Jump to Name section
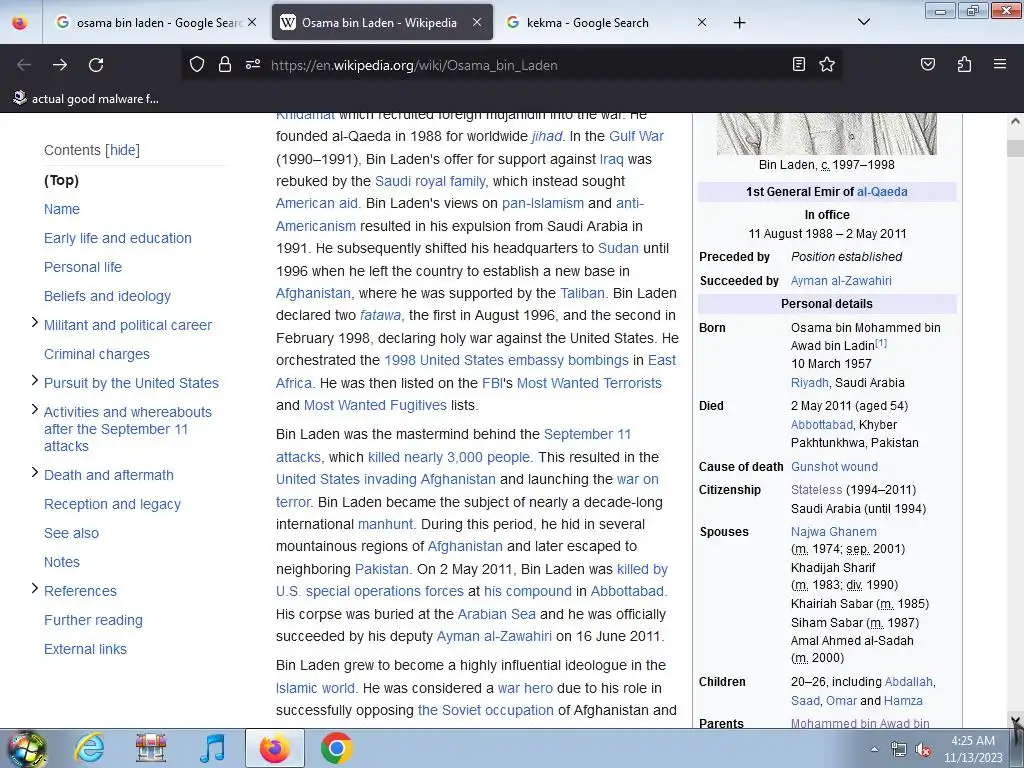The height and width of the screenshot is (768, 1024). pos(61,209)
